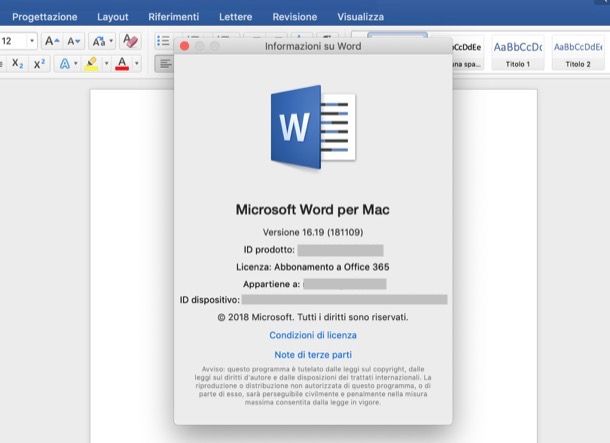Viewport: 610px width, 443px height.
Task: Apply superscript formatting
Action: coord(39,63)
